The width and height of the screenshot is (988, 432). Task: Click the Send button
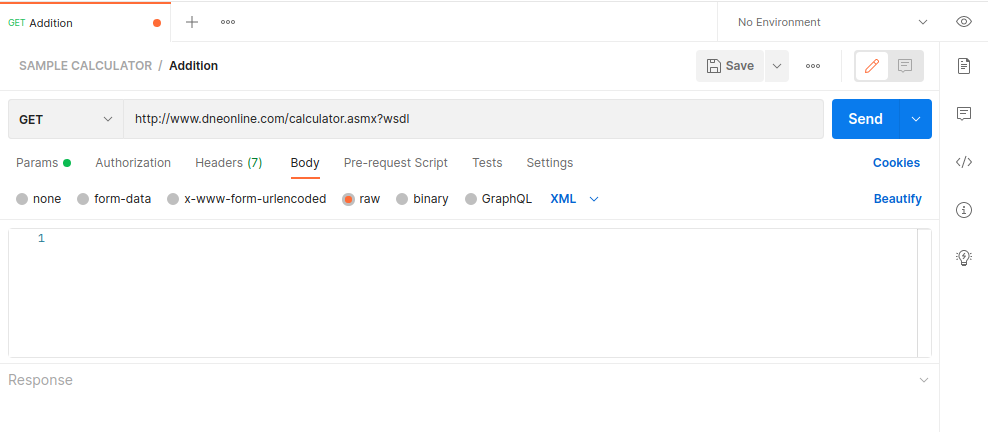(x=865, y=119)
